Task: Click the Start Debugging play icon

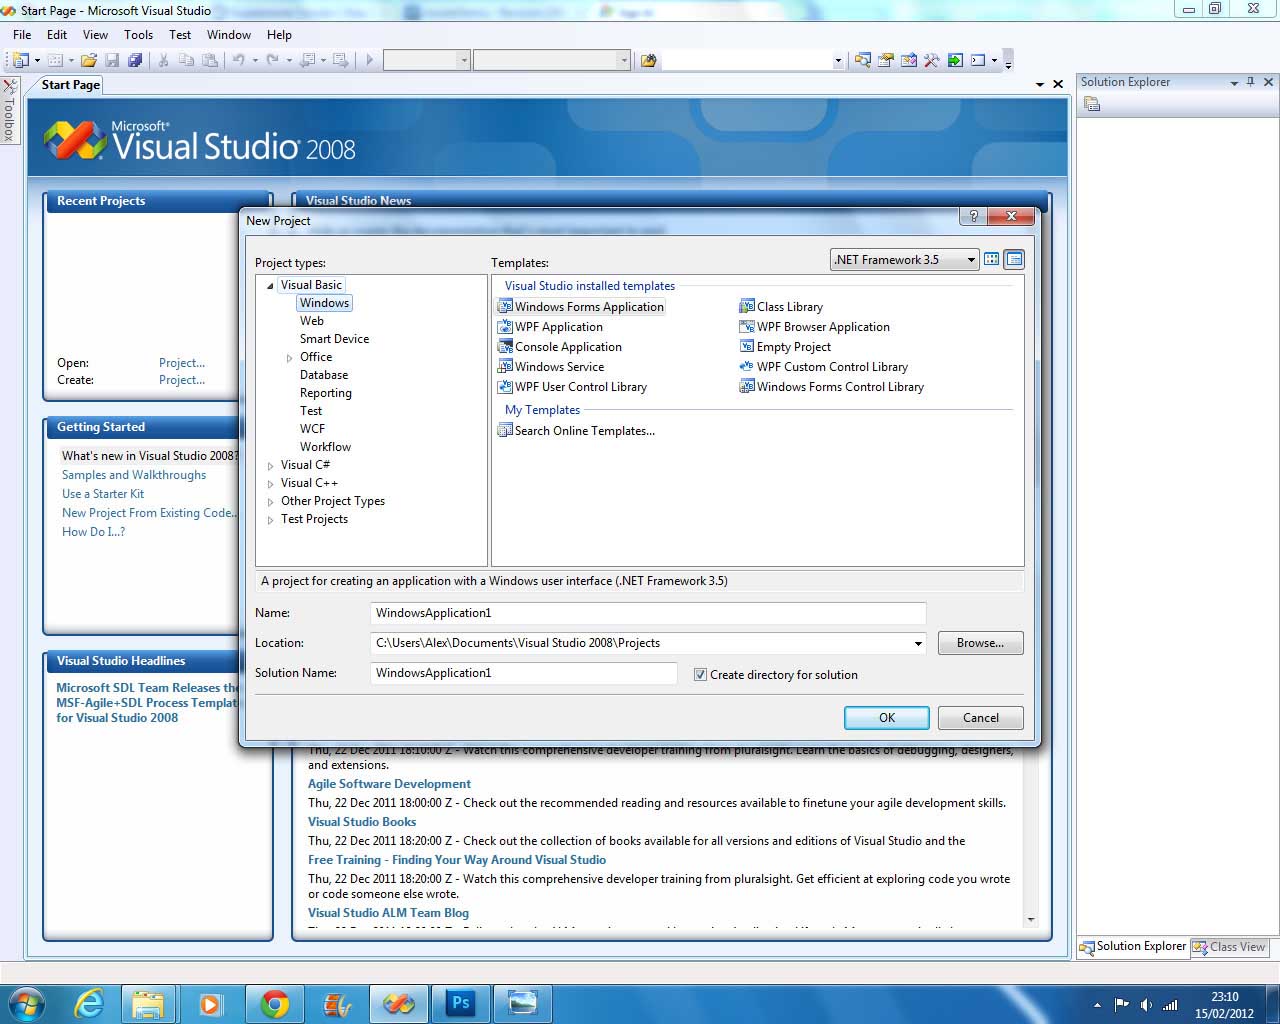Action: point(369,60)
